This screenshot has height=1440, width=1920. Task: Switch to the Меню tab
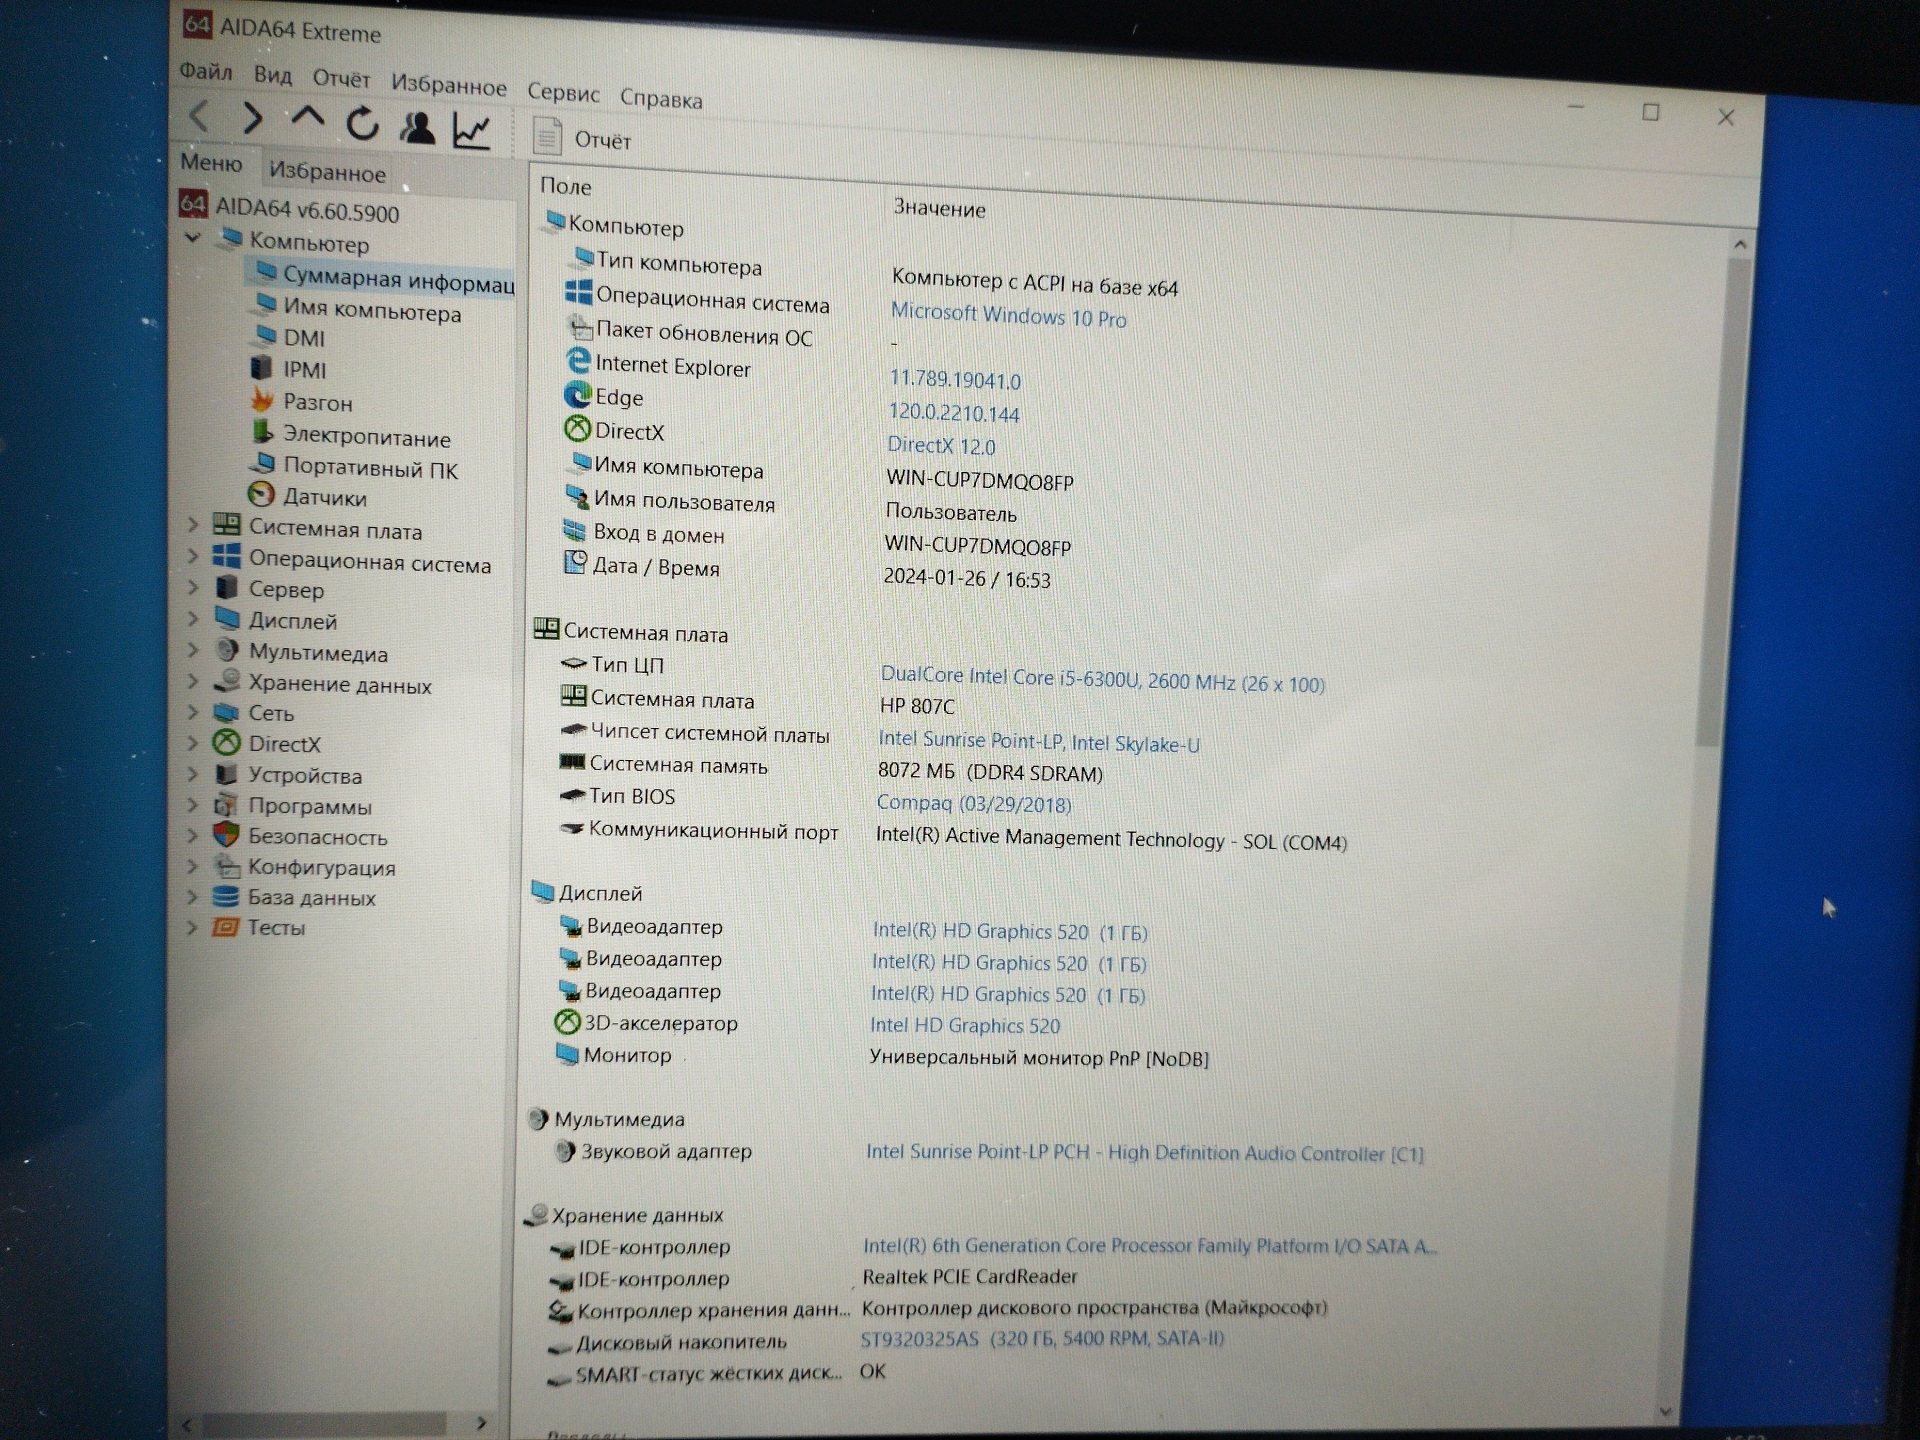click(x=211, y=163)
